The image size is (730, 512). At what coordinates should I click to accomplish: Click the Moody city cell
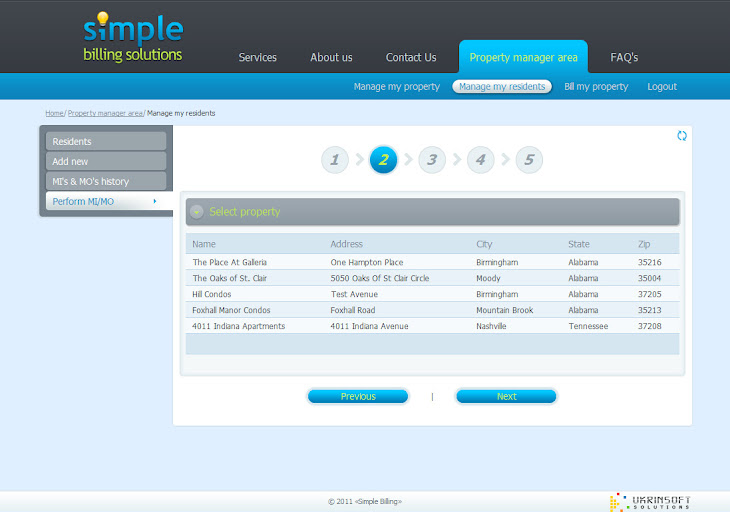point(488,278)
